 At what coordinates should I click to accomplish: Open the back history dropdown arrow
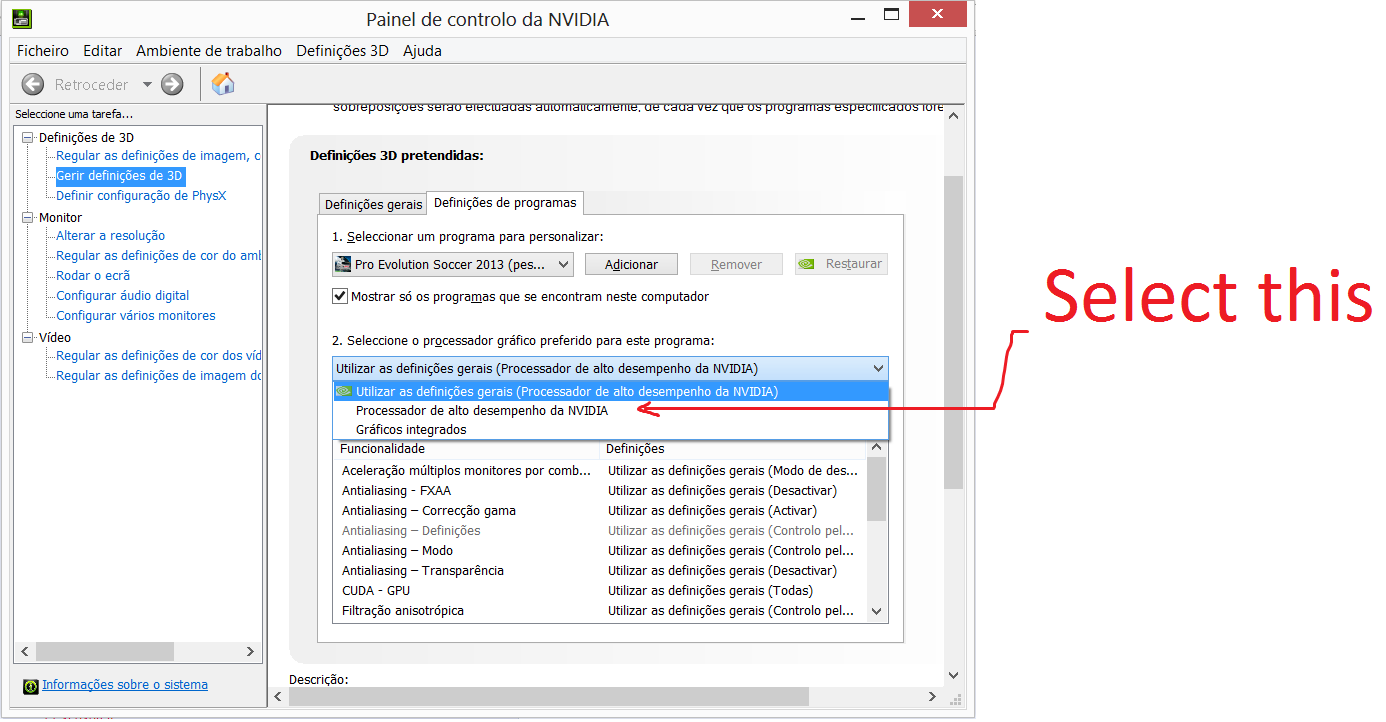(x=147, y=85)
